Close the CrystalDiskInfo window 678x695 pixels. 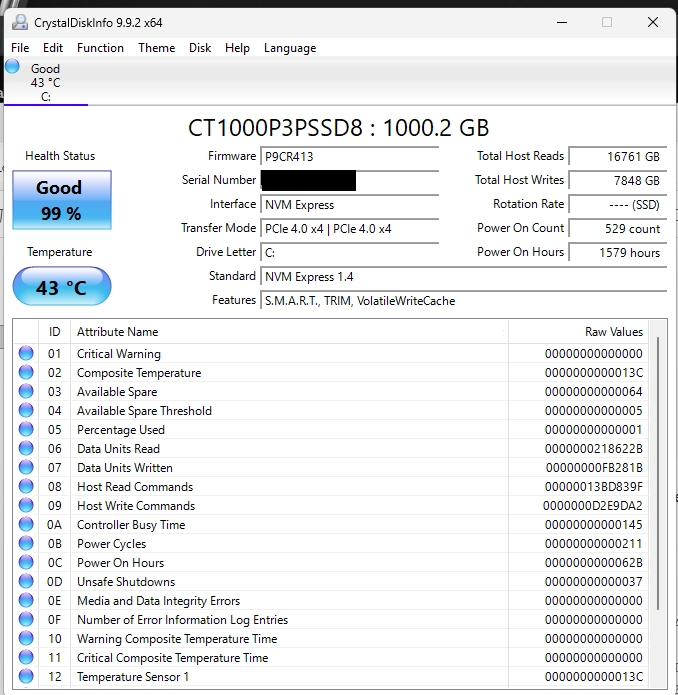click(653, 22)
